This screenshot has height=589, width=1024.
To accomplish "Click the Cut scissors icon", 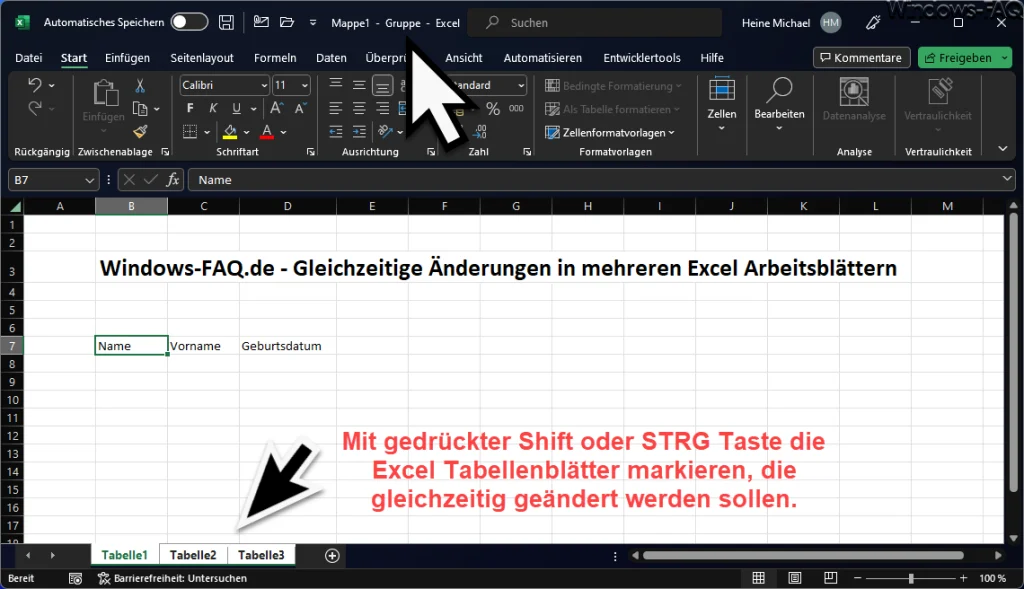I will pos(140,86).
